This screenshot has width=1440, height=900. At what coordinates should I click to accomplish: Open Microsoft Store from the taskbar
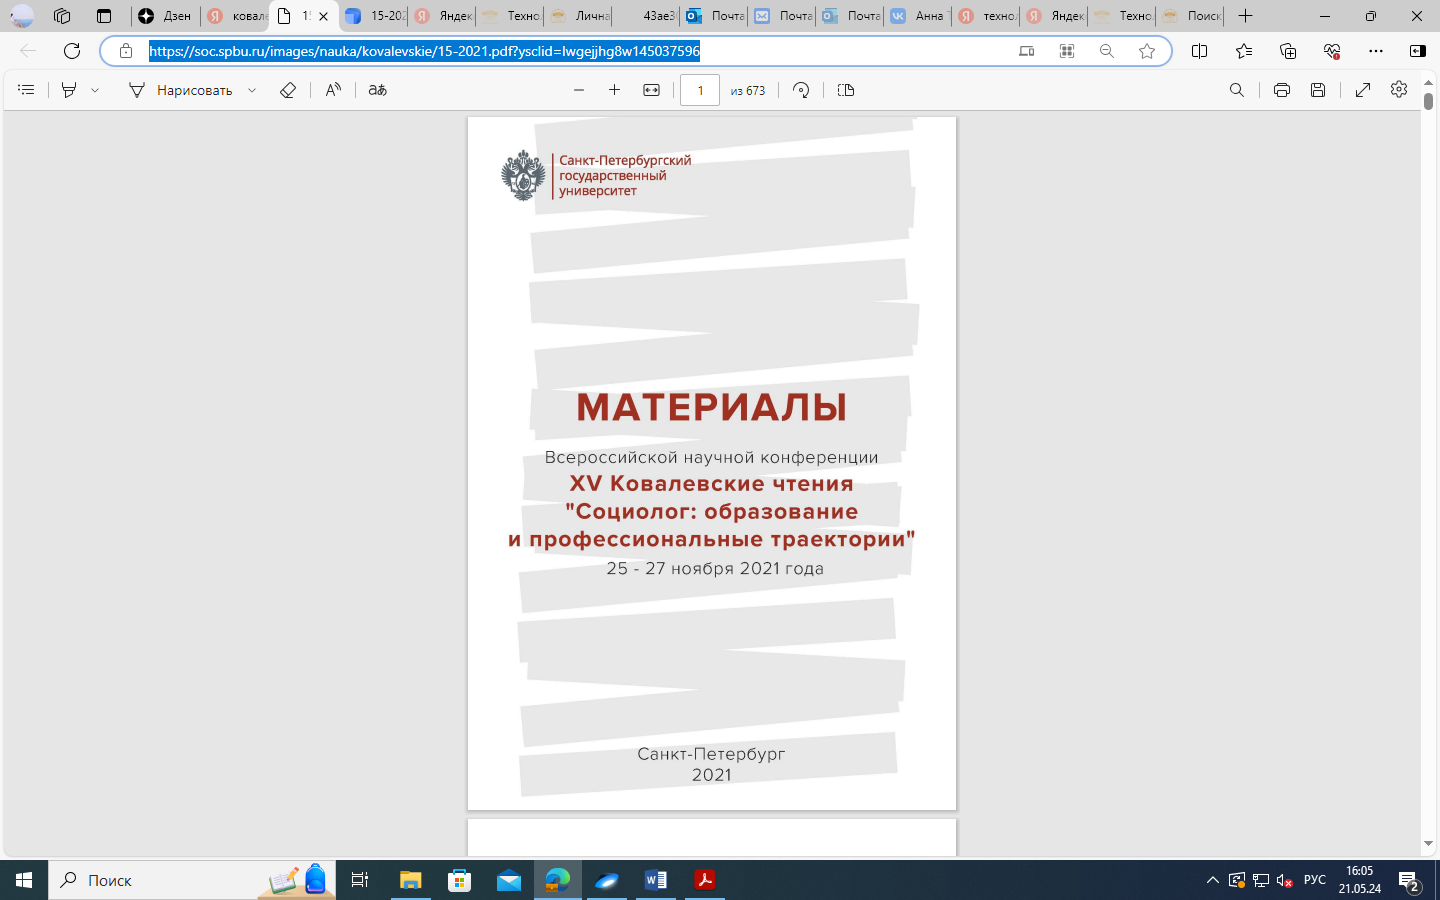pos(459,880)
